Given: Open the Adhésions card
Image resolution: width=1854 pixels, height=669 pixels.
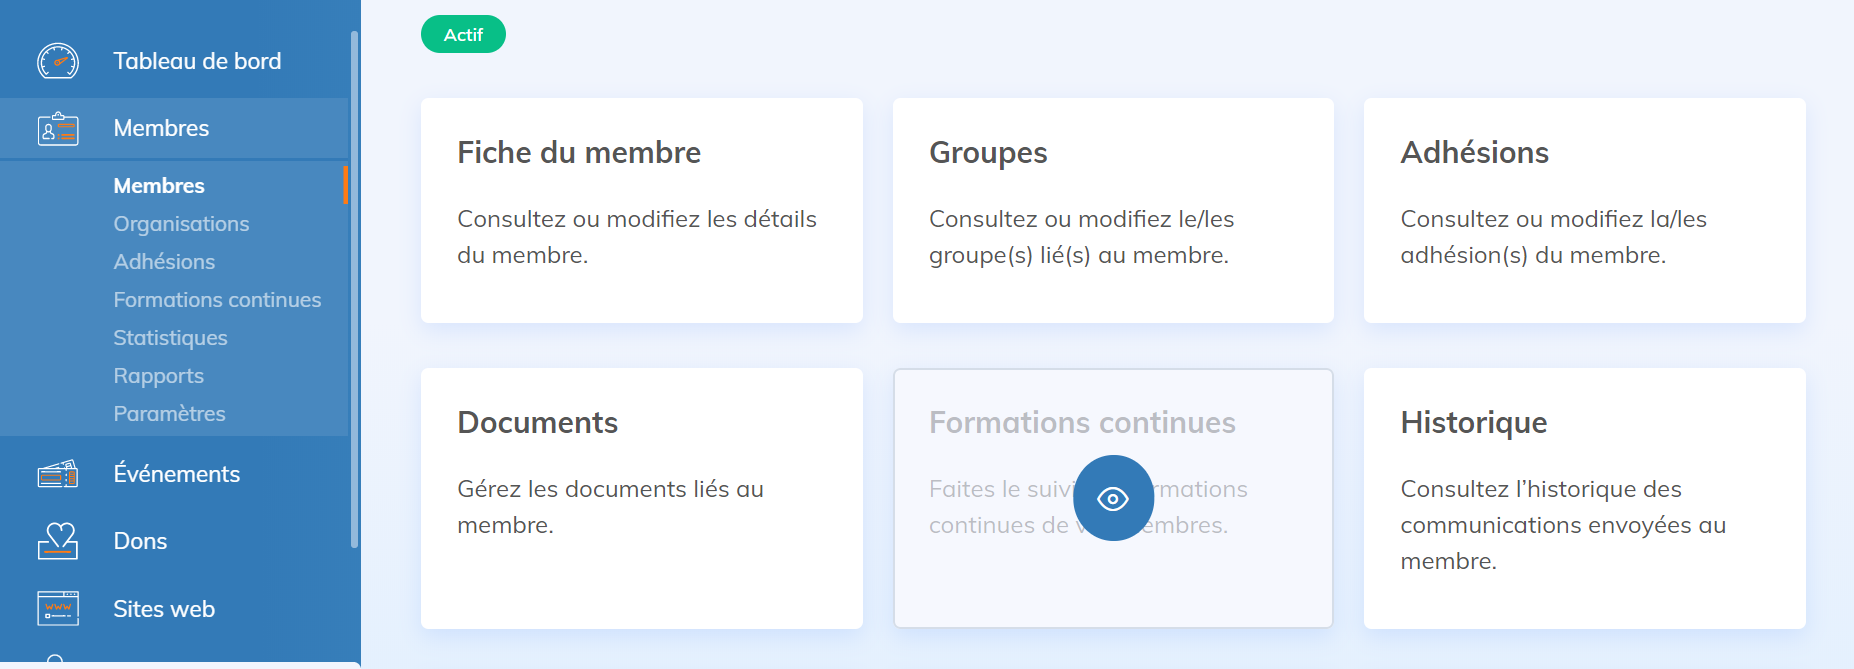Looking at the screenshot, I should [x=1584, y=210].
